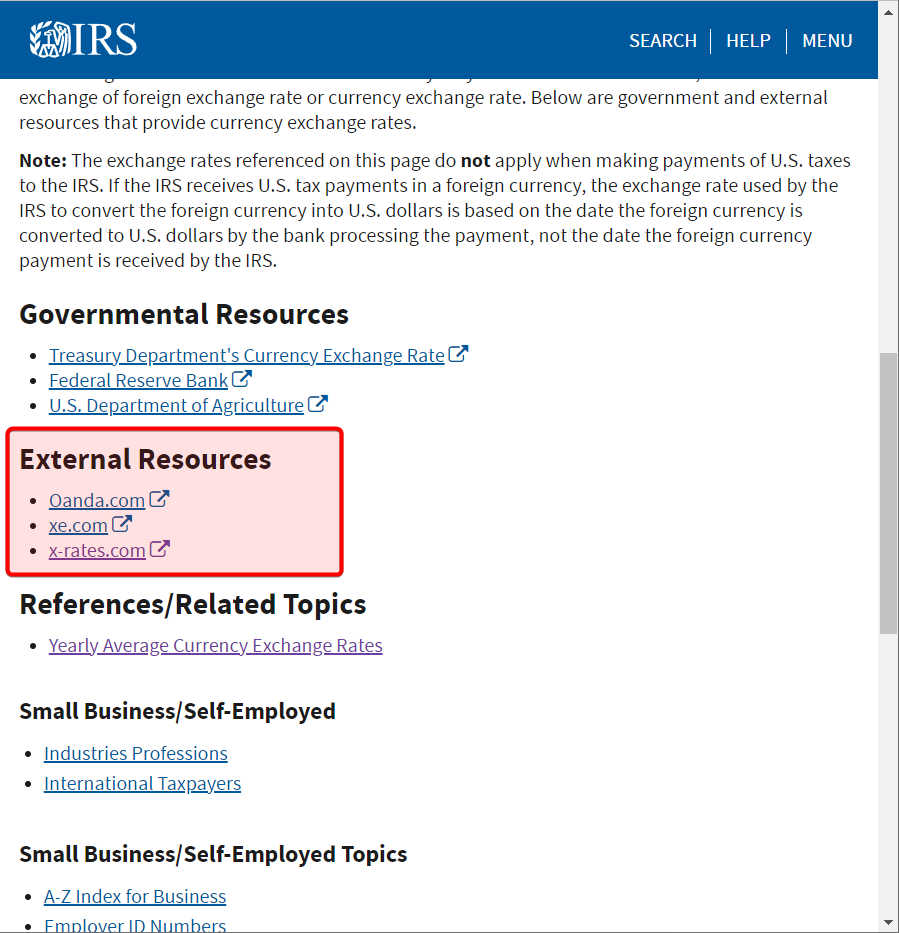Visit the Federal Reserve Bank link

click(x=138, y=381)
